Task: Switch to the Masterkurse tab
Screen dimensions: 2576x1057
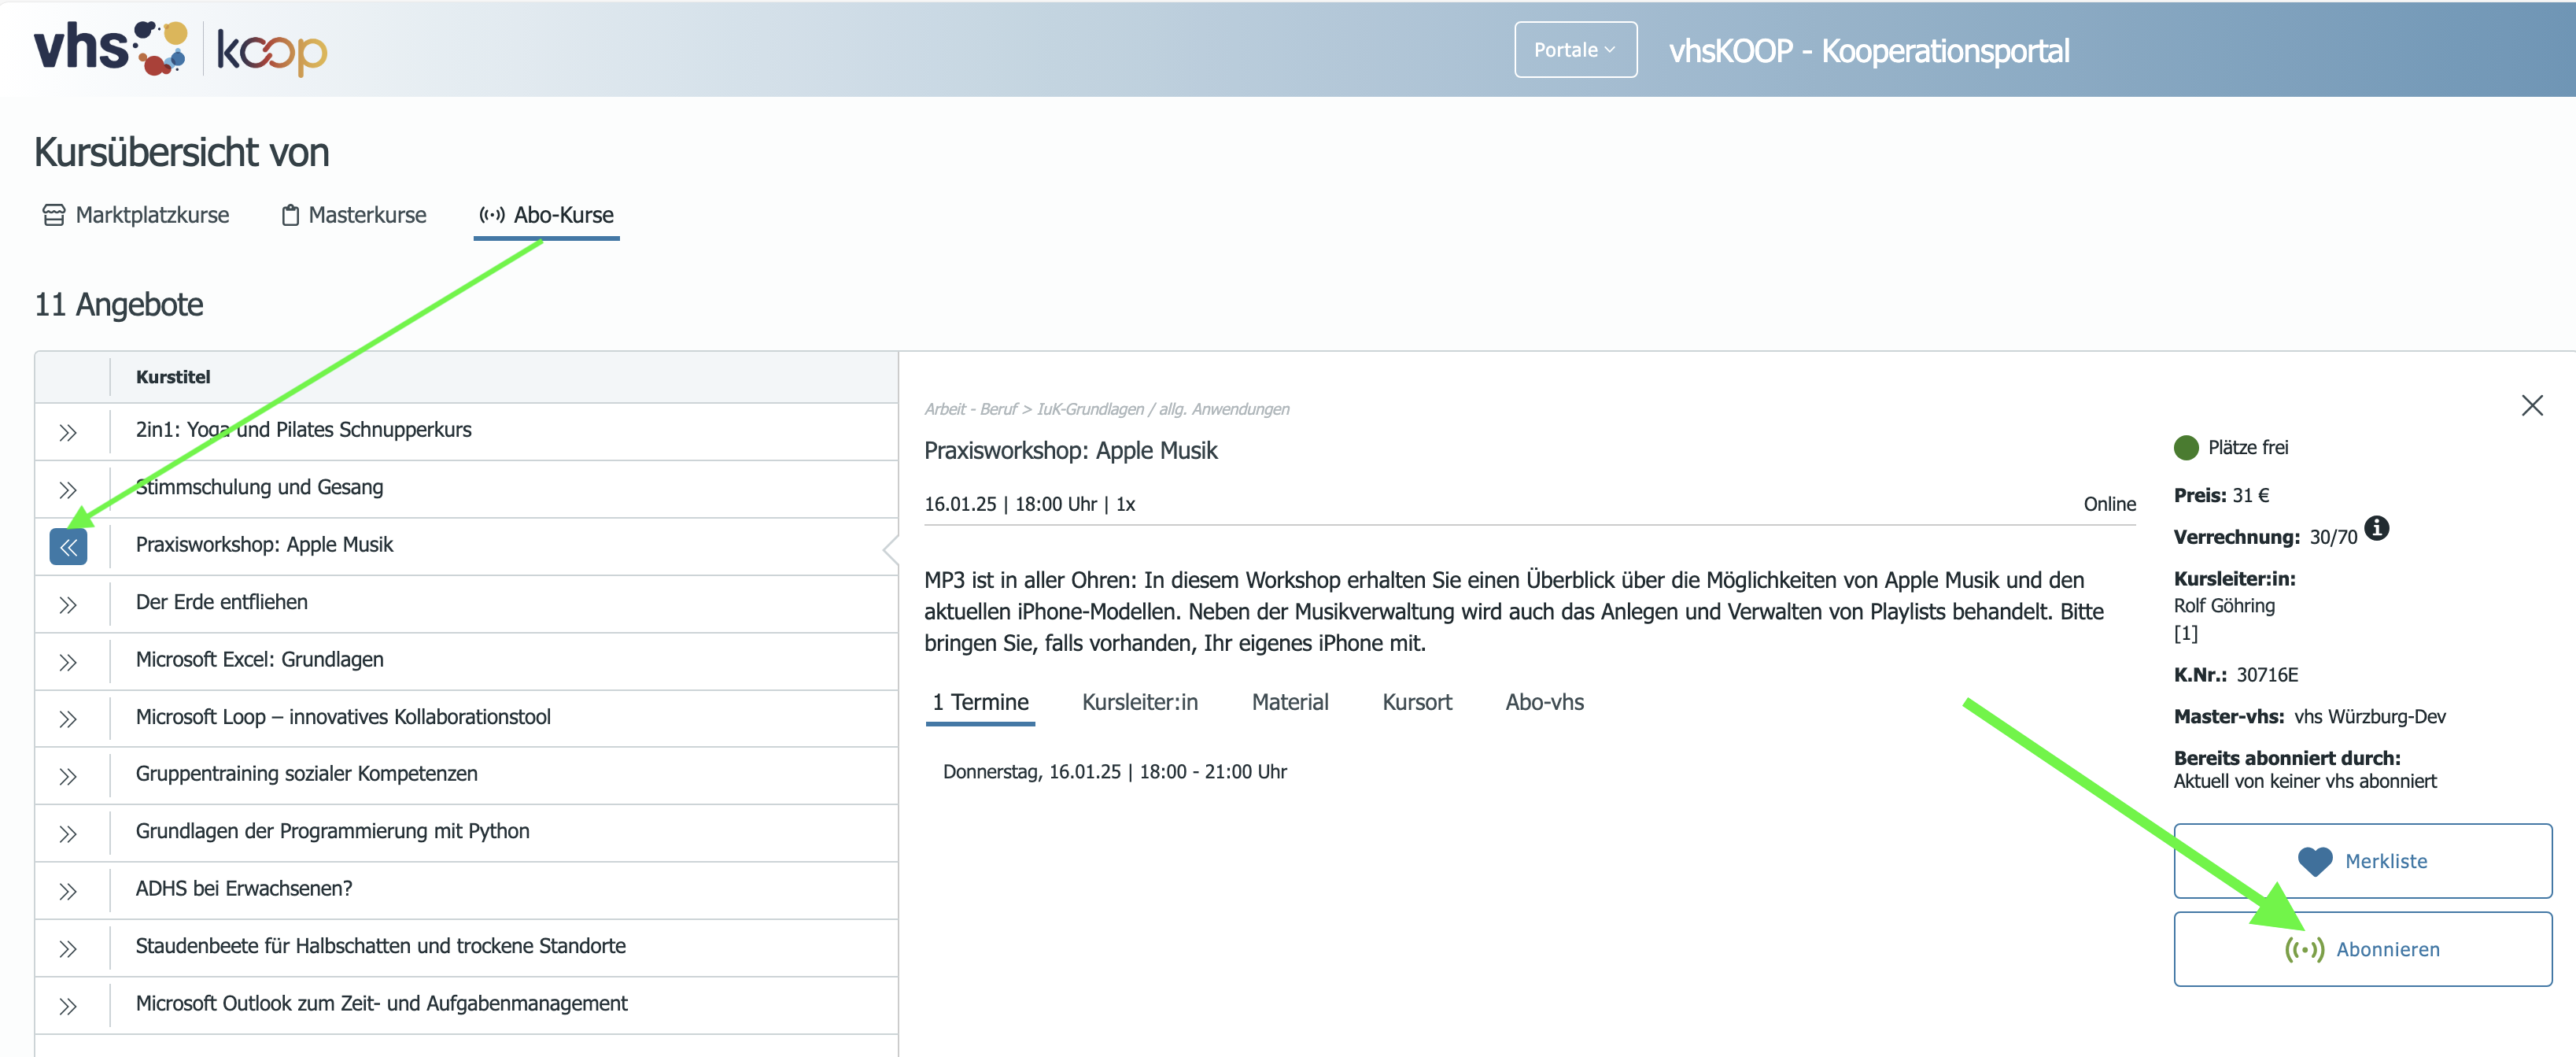Action: point(354,215)
